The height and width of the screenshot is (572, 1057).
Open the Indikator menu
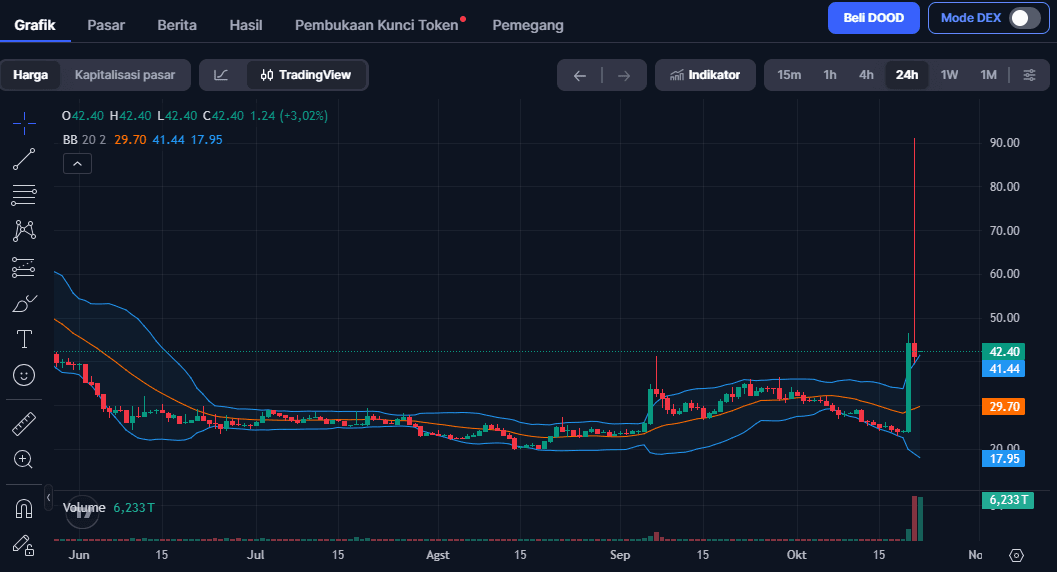click(x=705, y=75)
